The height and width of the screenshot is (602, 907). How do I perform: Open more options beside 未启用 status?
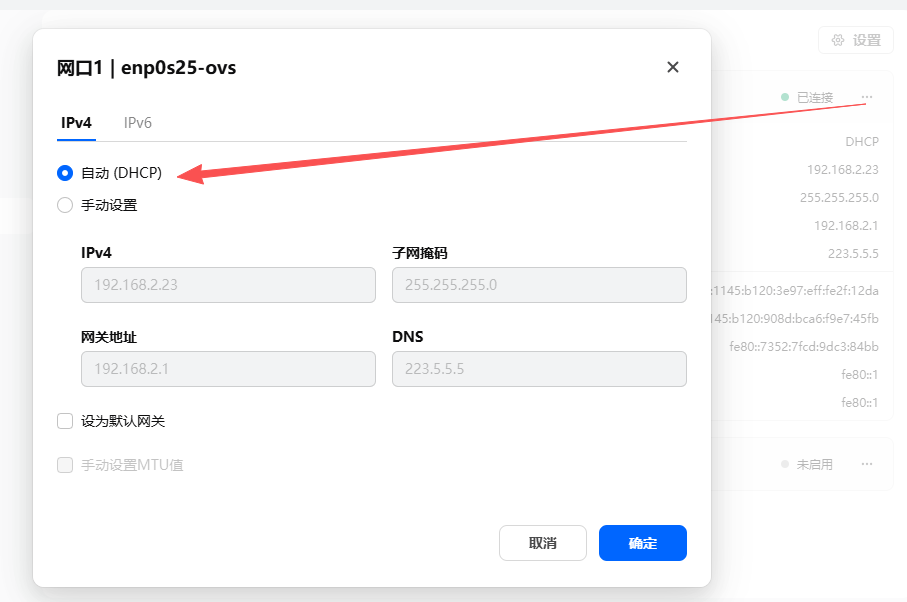[x=867, y=465]
